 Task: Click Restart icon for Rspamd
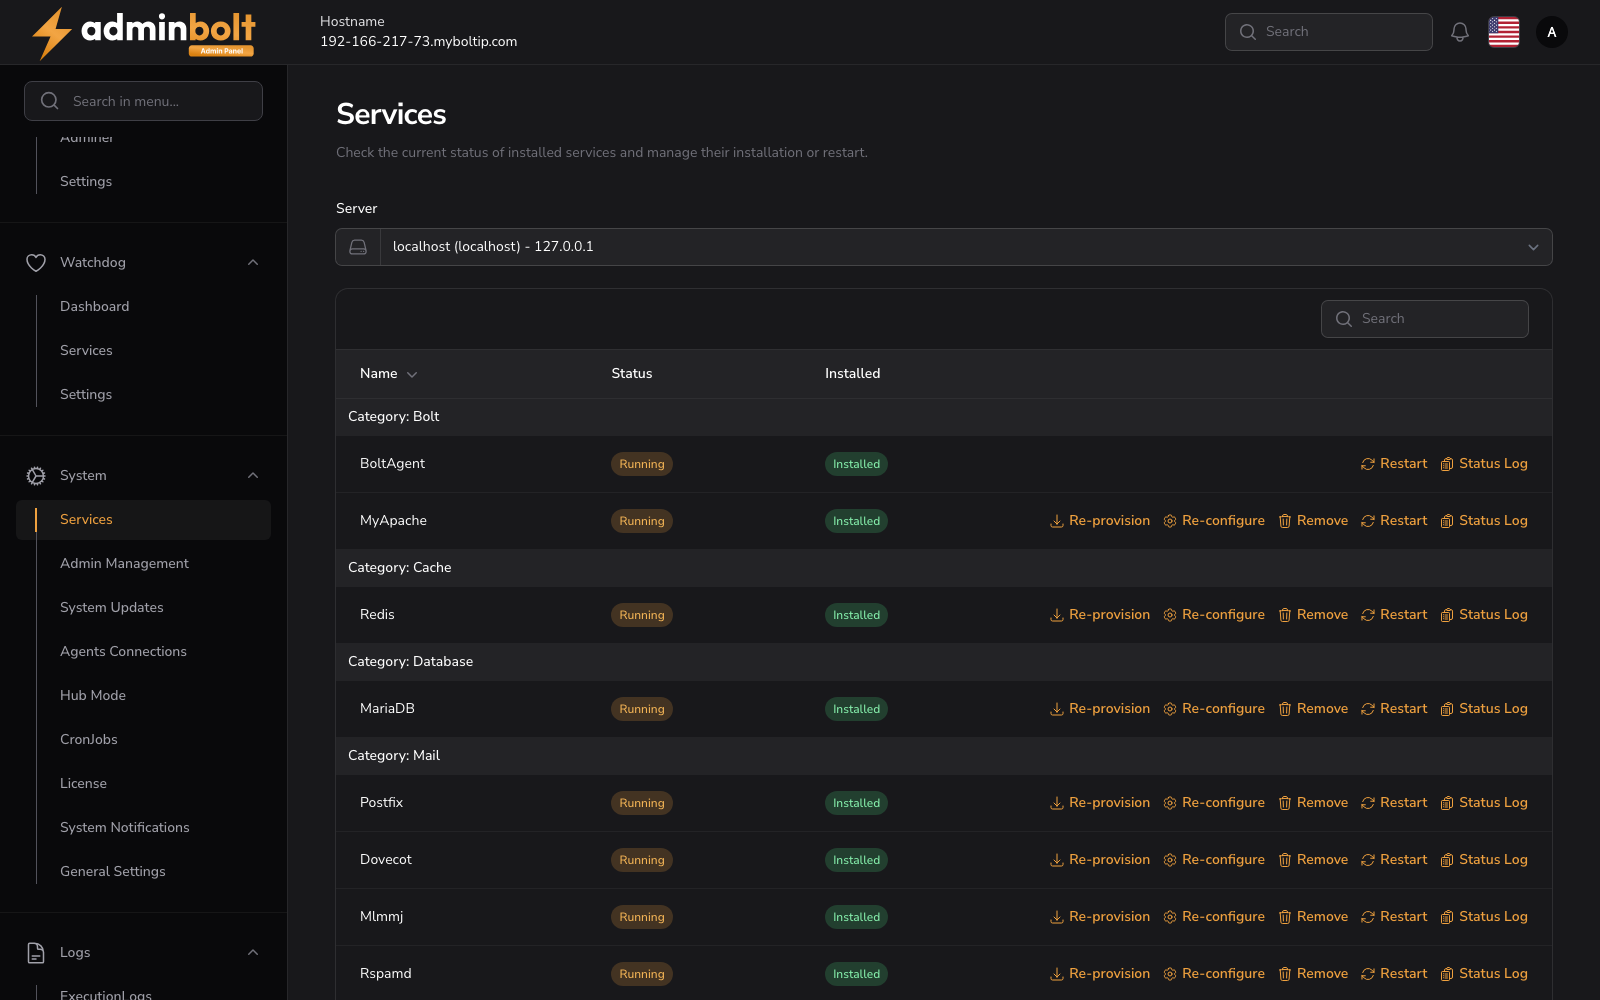[x=1368, y=974]
